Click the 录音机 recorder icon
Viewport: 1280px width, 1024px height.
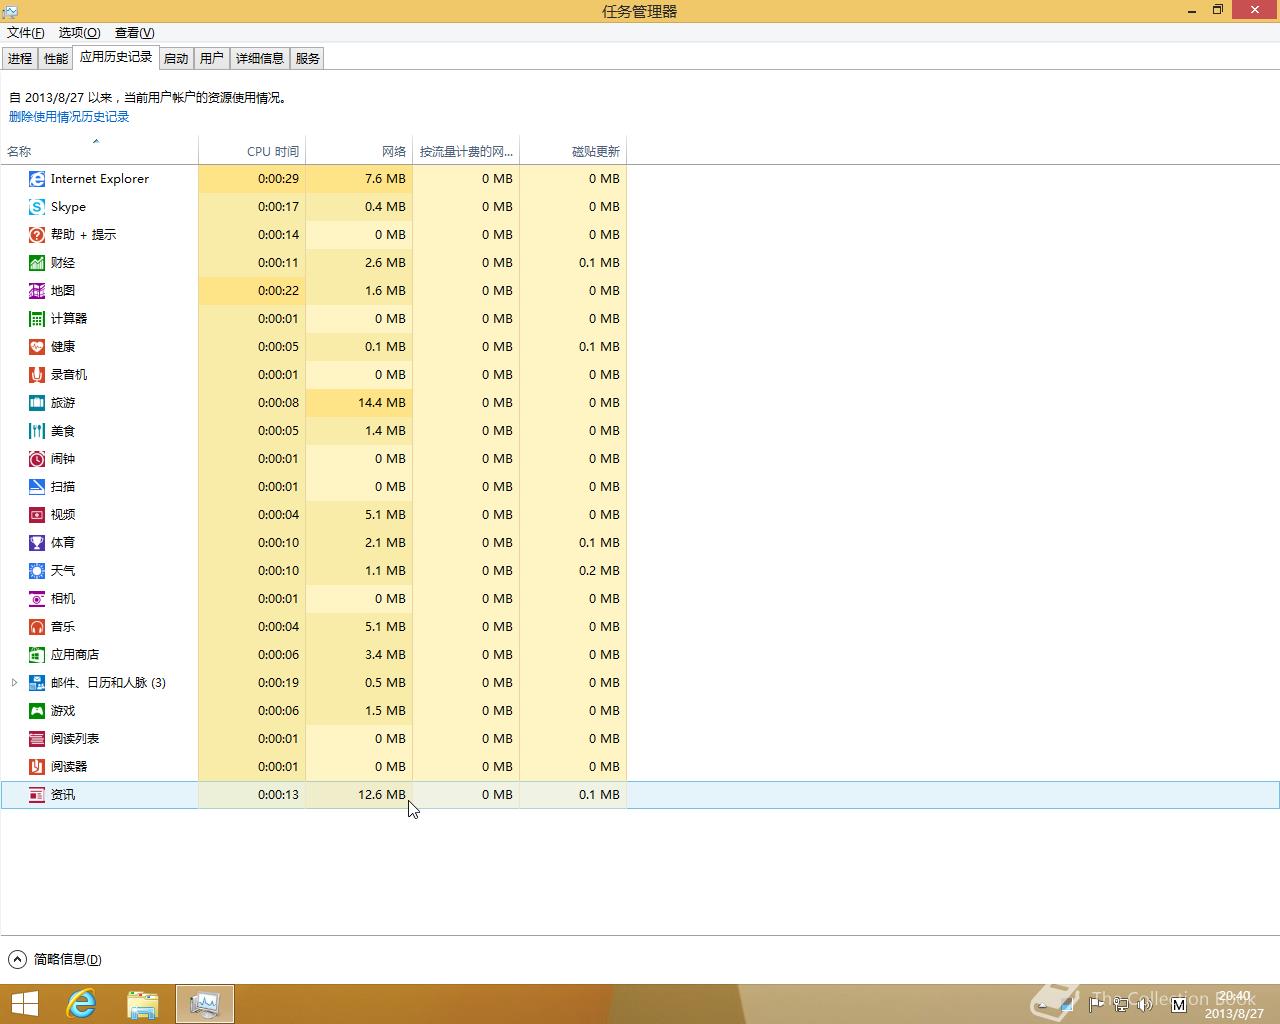coord(37,375)
